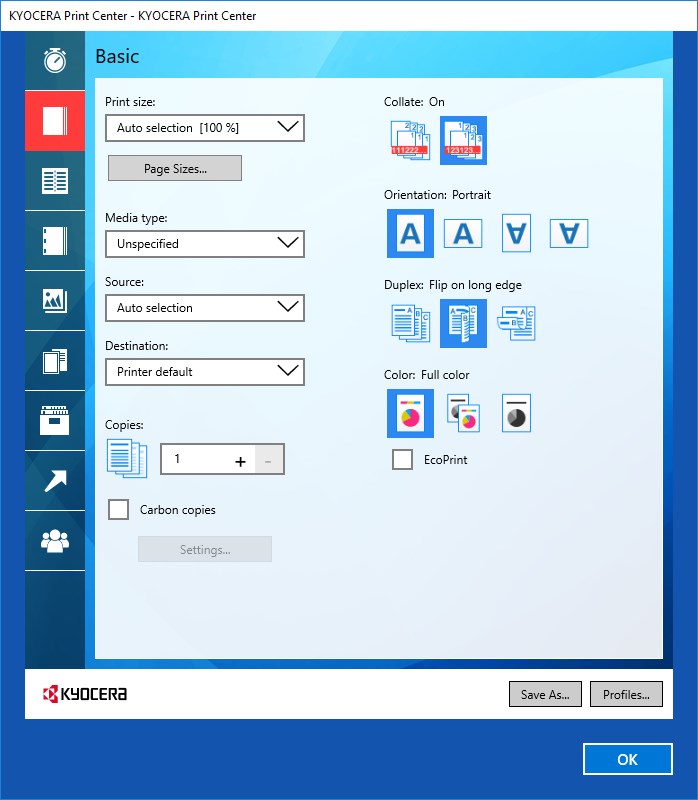This screenshot has height=800, width=698.
Task: Open the Job tab with storage box icon
Action: [55, 420]
